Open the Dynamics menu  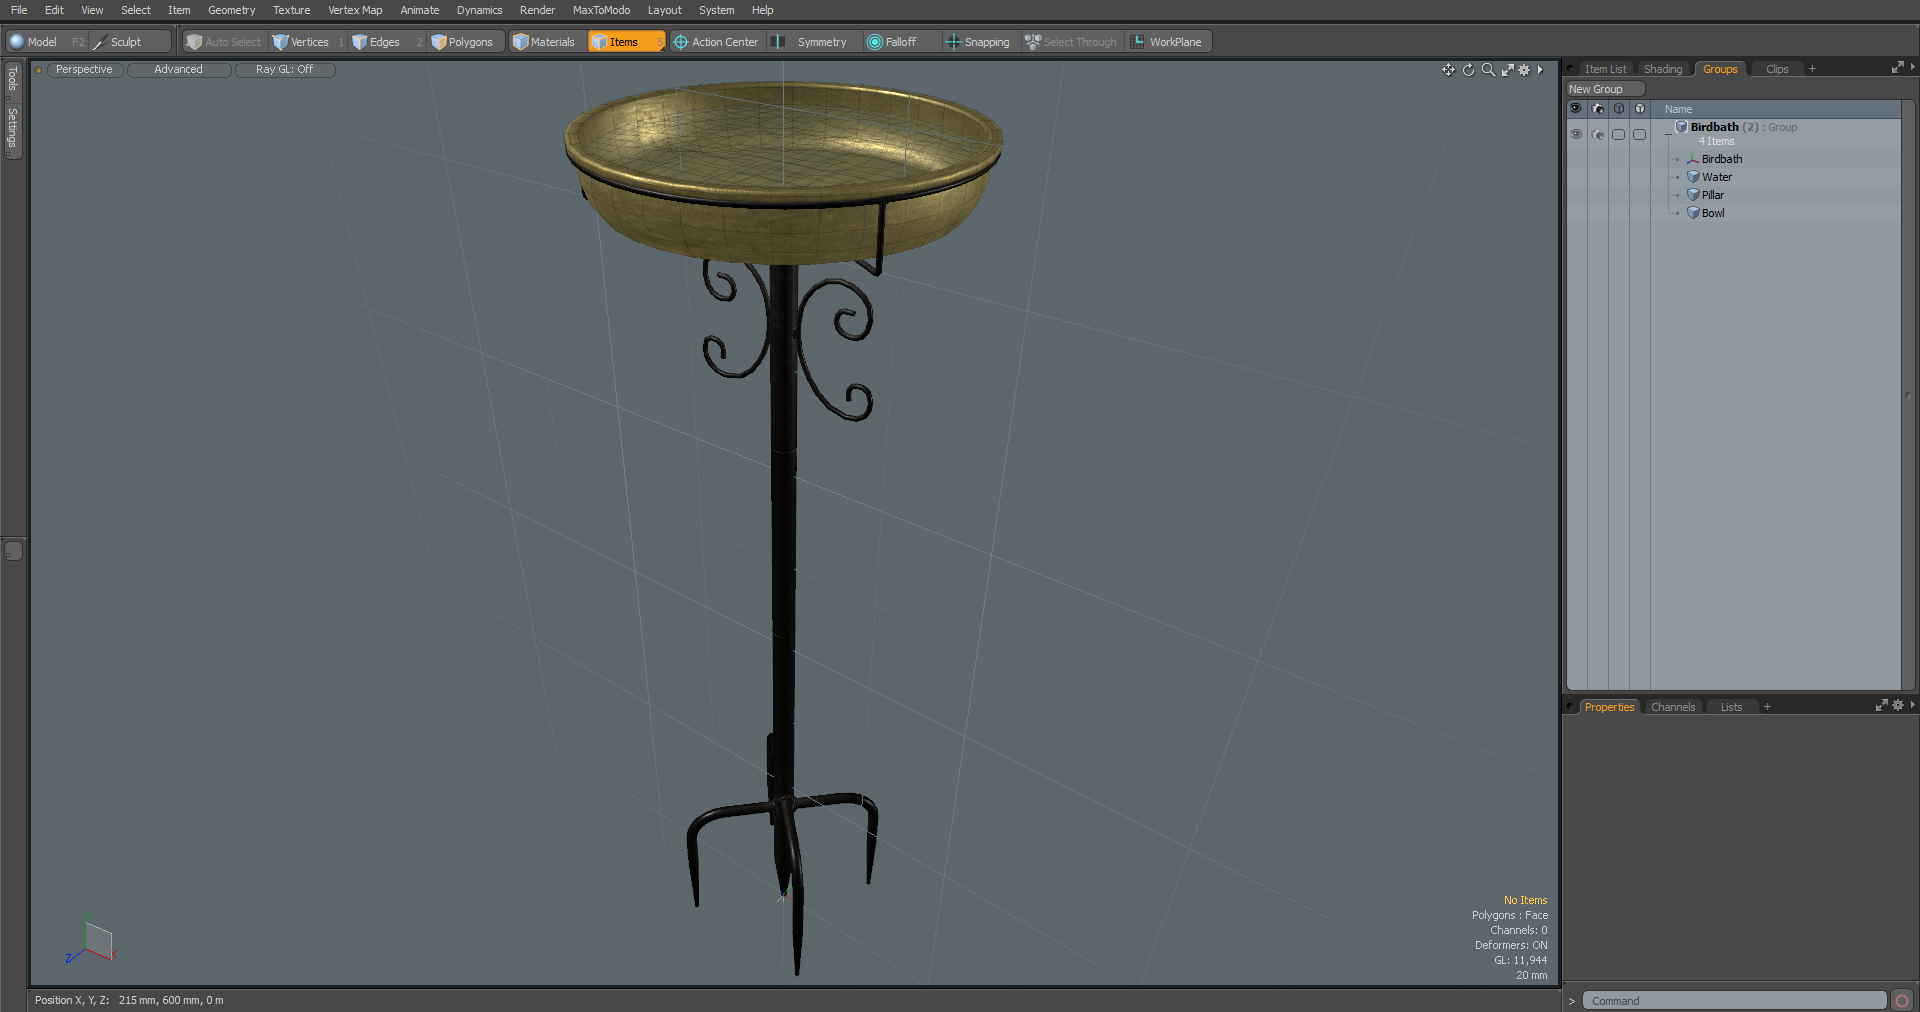pos(479,10)
